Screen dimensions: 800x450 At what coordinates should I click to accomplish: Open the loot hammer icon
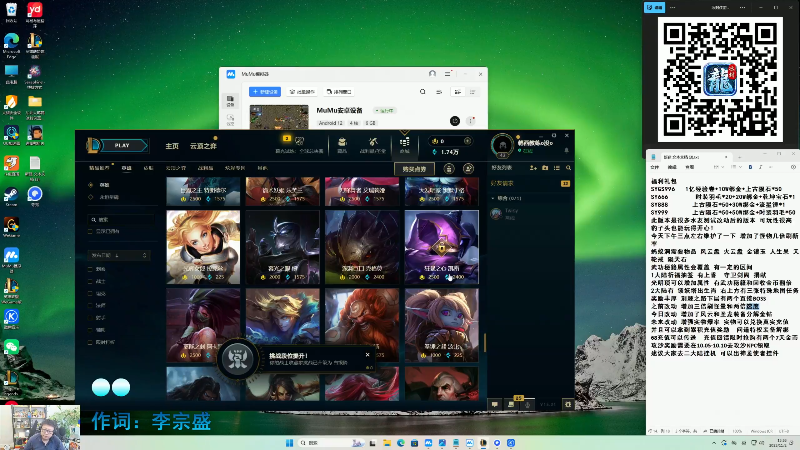373,144
